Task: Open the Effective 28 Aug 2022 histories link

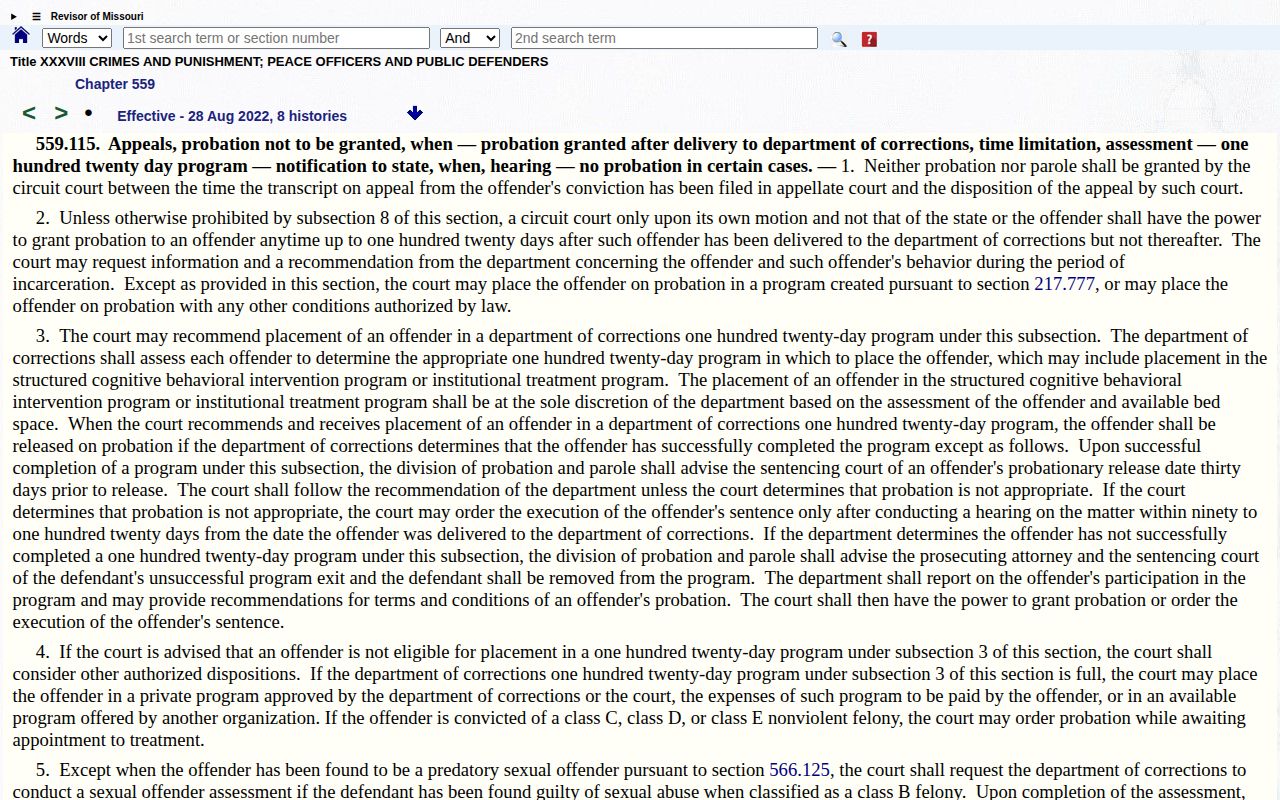Action: coord(232,116)
